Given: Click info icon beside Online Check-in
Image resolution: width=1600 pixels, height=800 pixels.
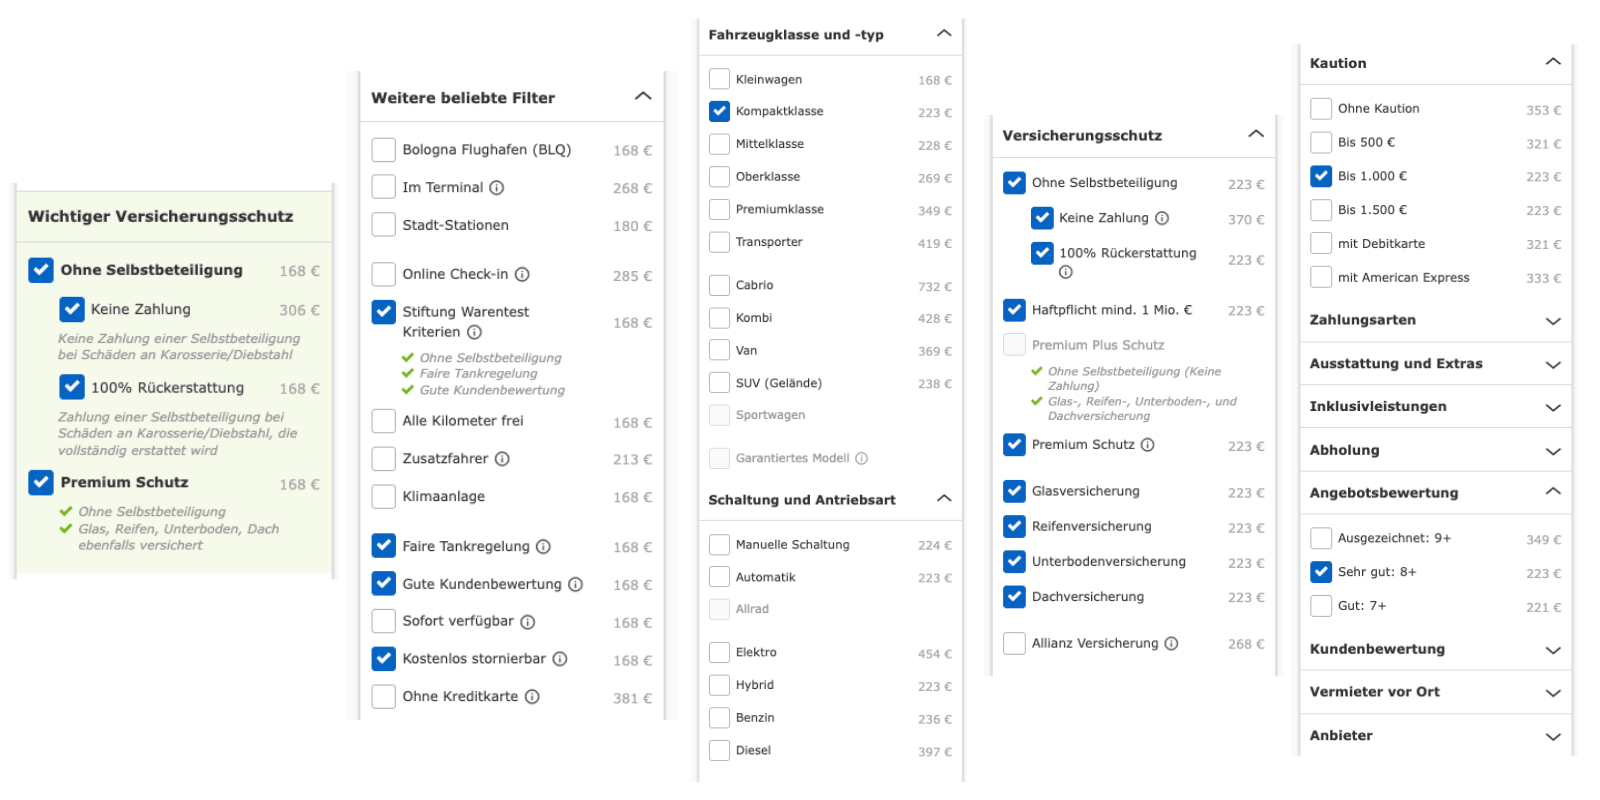Looking at the screenshot, I should tap(522, 275).
